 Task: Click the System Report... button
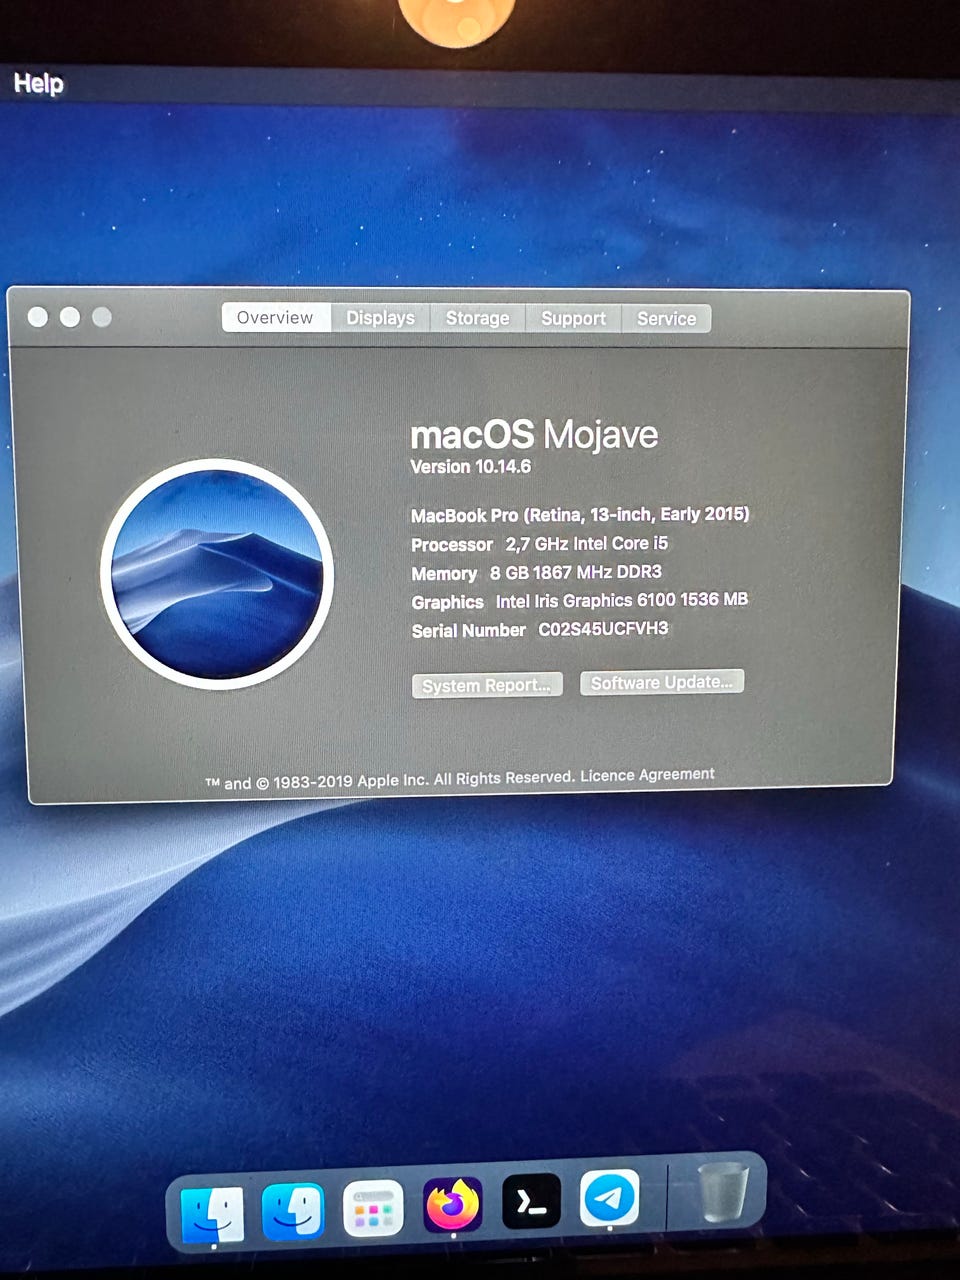coord(487,685)
